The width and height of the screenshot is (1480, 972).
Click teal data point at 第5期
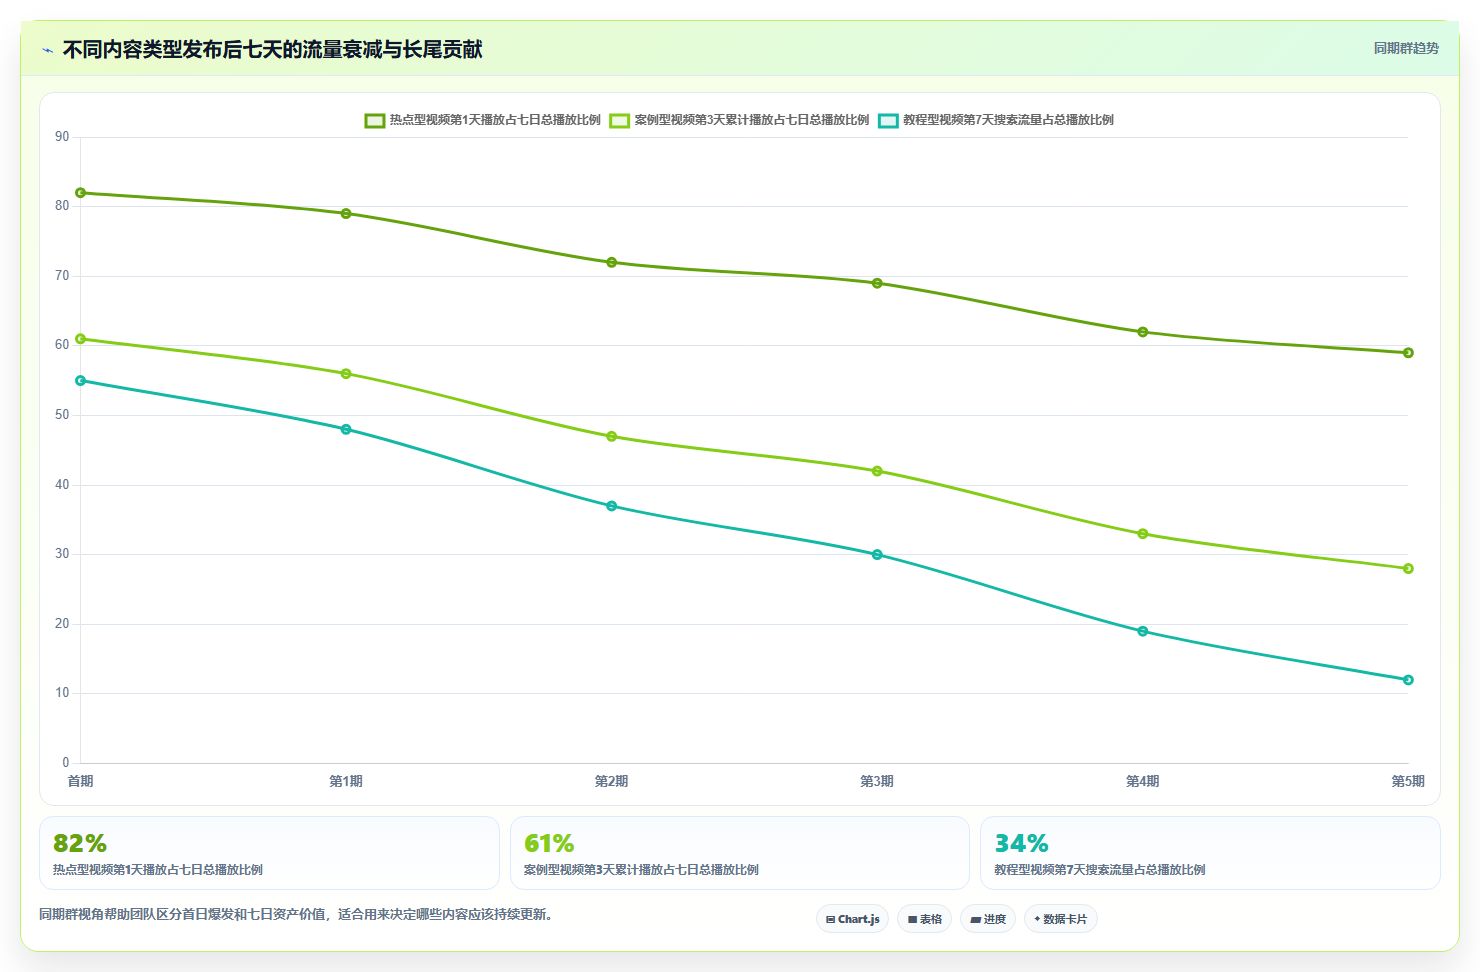1408,680
